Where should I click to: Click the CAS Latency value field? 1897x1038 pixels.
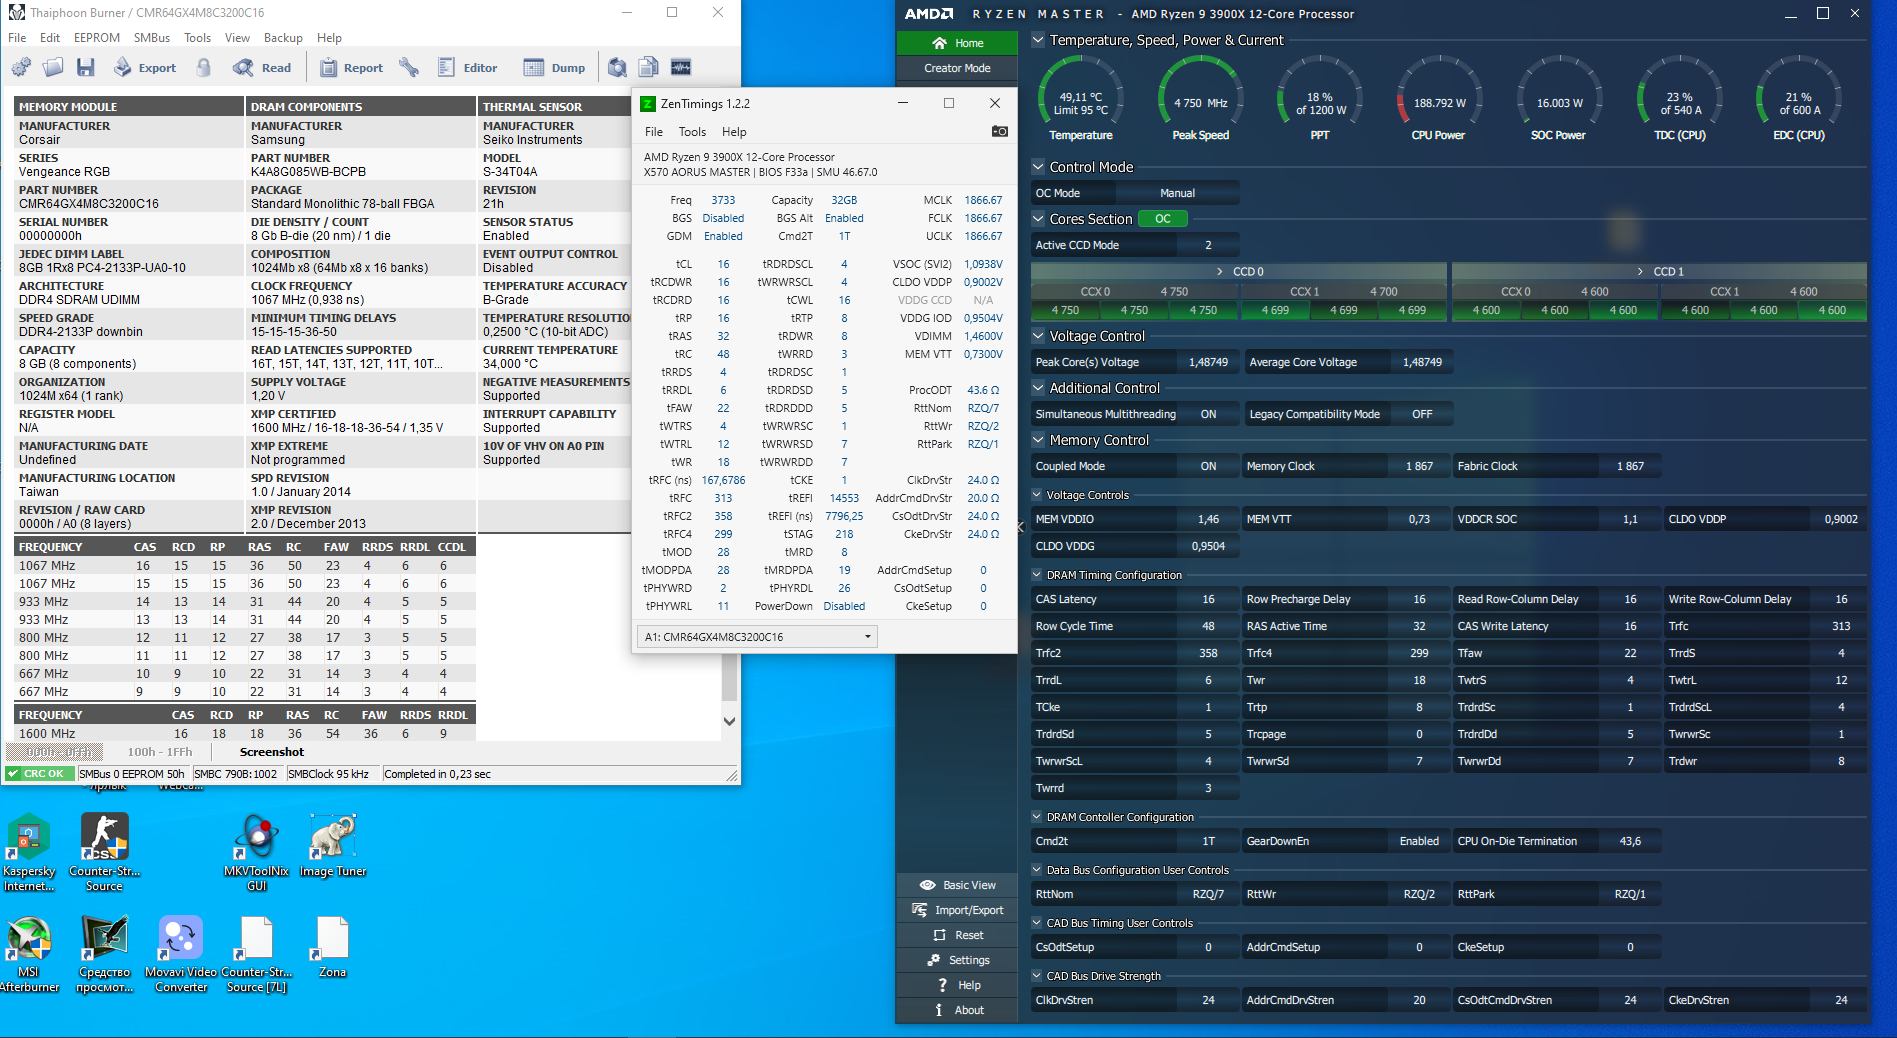point(1208,599)
